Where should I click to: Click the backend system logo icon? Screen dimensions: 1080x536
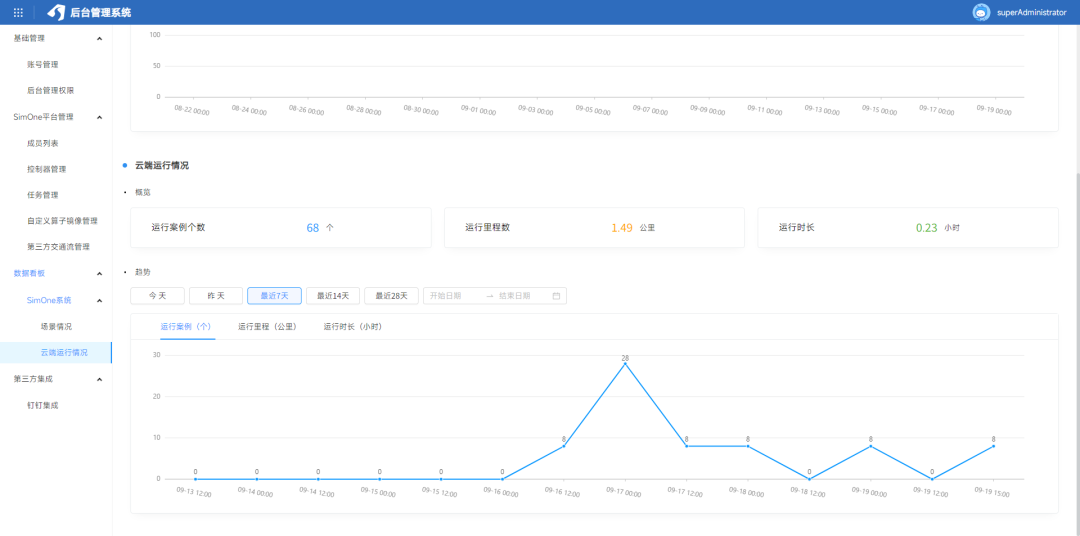[x=56, y=12]
